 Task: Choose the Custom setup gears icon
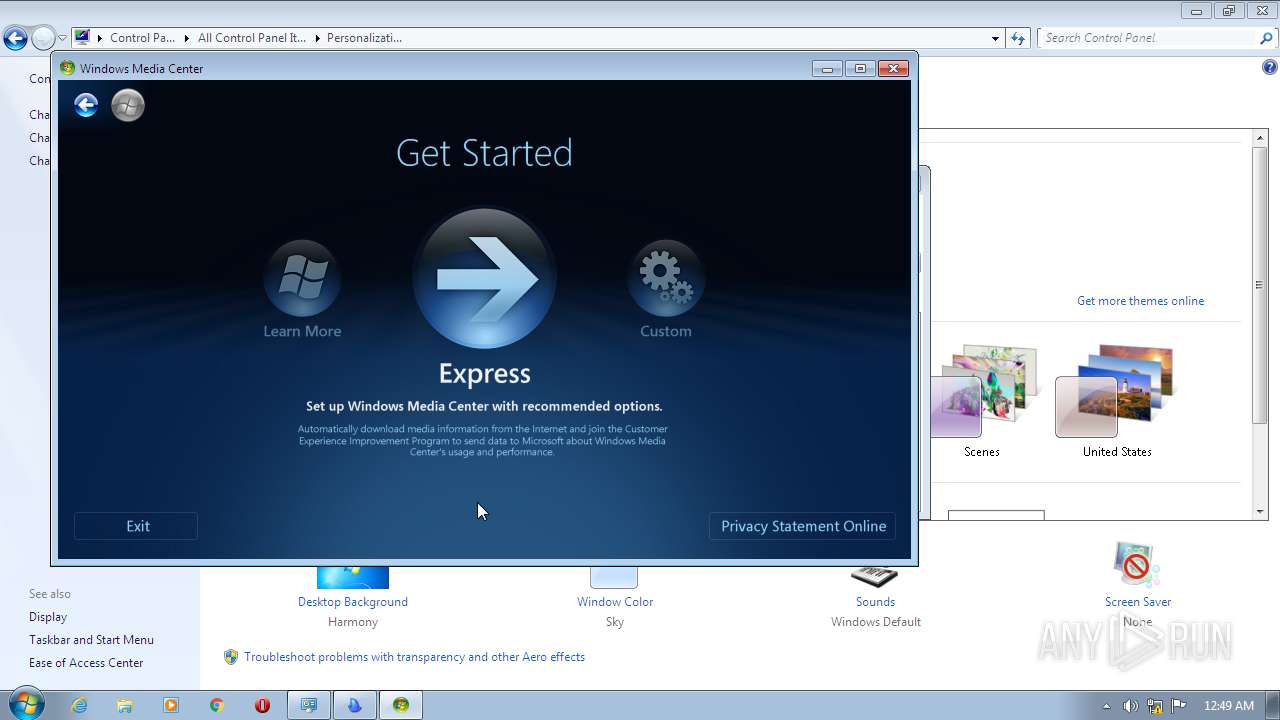pos(666,278)
